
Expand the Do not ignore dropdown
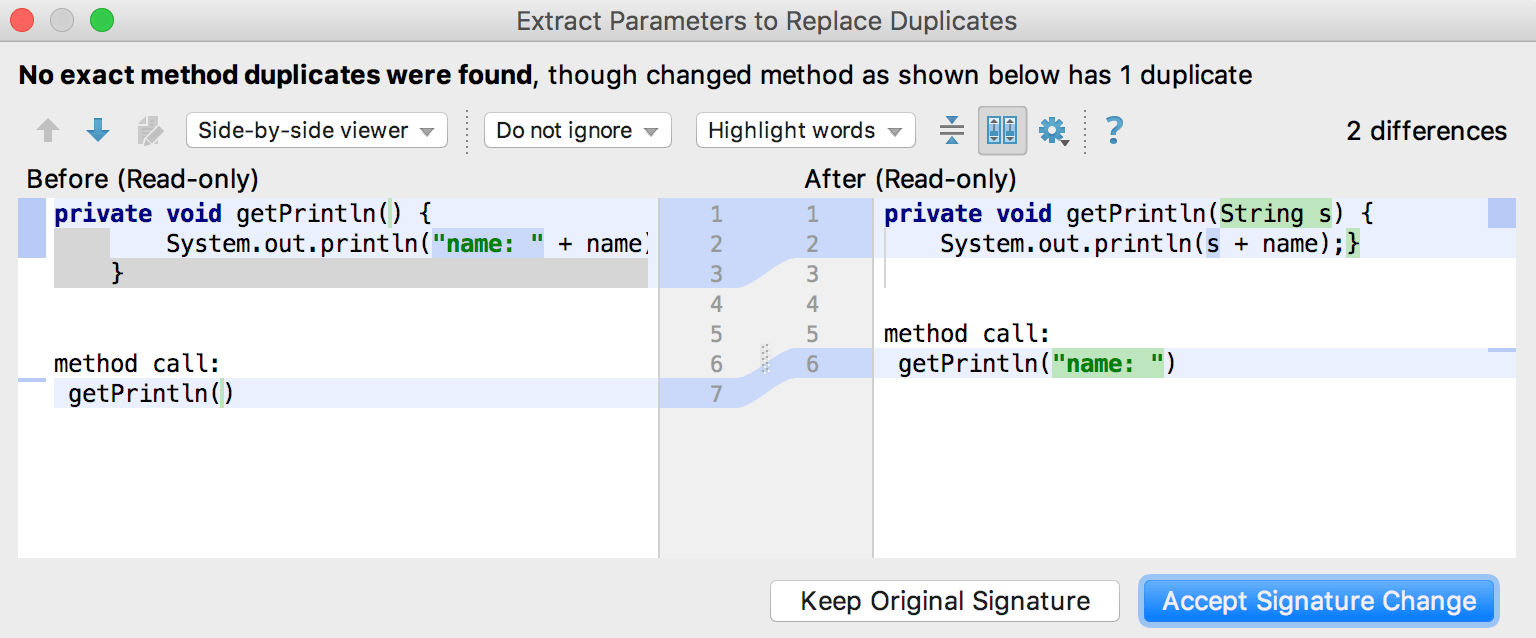[577, 131]
